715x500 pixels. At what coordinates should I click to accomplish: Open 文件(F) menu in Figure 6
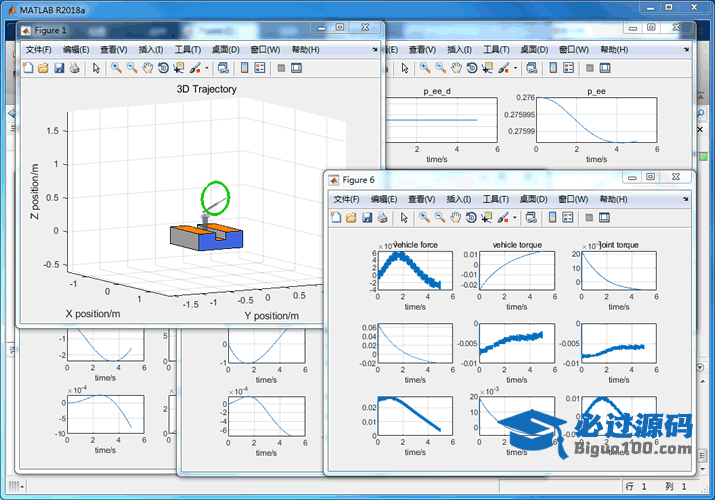[346, 199]
